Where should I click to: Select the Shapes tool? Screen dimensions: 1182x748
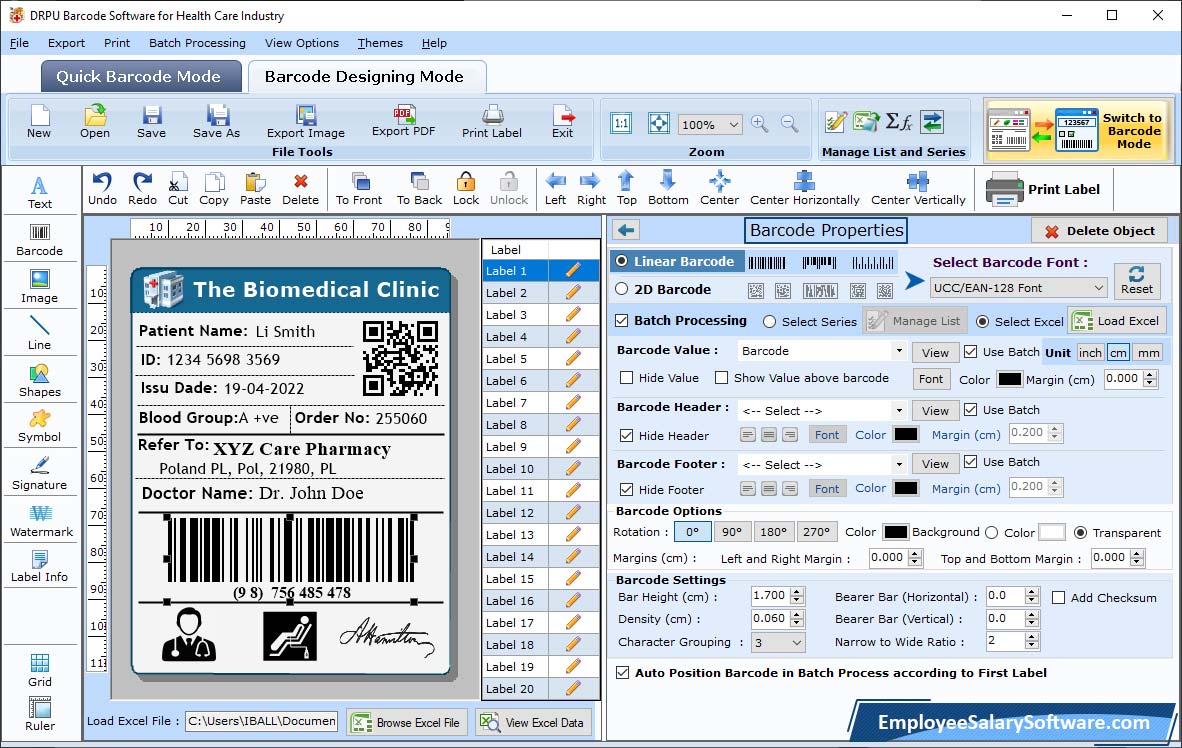[x=40, y=381]
